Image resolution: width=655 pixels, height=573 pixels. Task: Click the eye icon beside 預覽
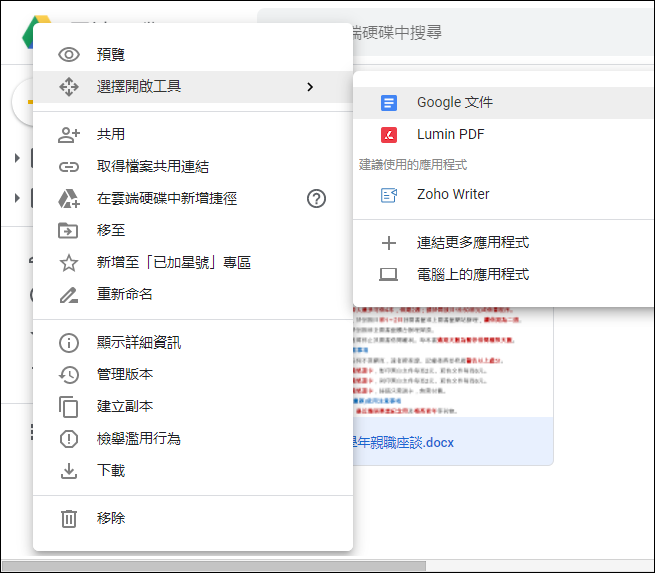click(x=69, y=55)
